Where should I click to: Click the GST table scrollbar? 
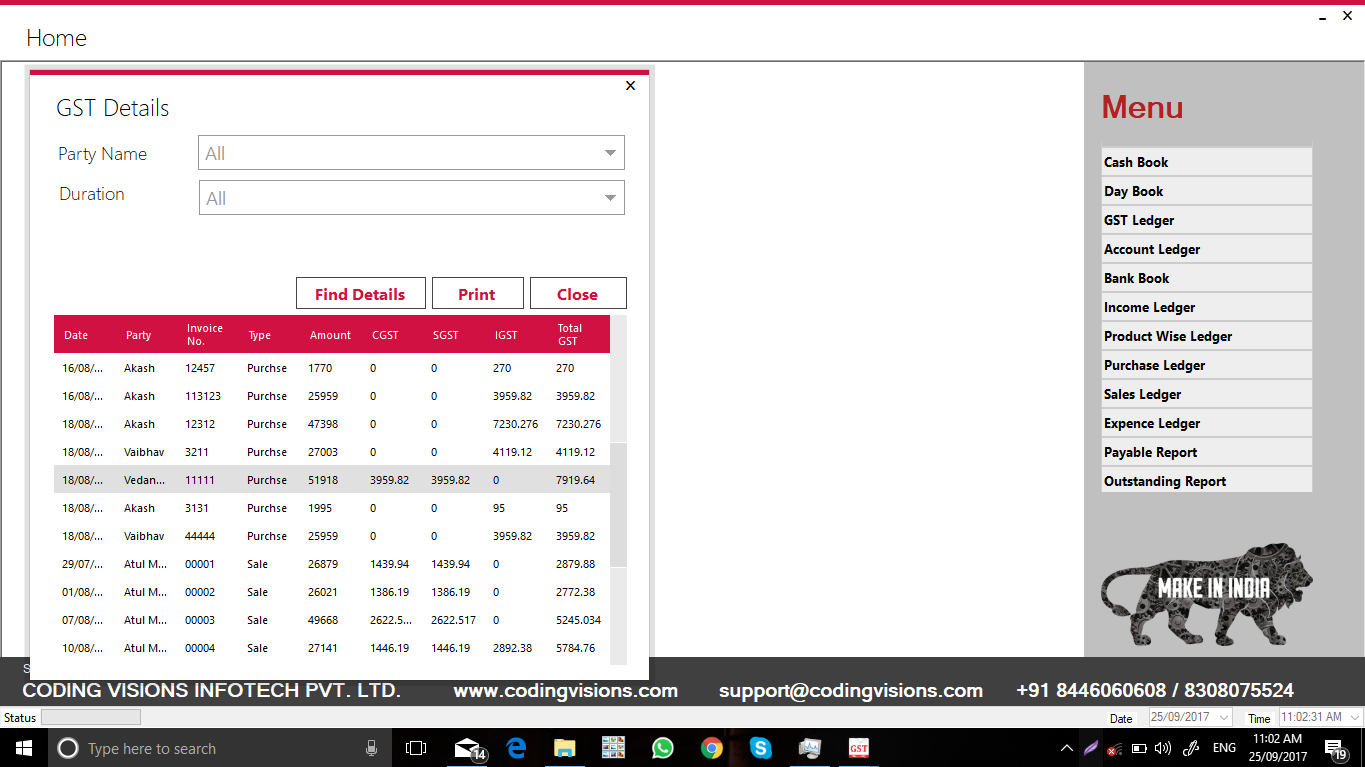(618, 500)
